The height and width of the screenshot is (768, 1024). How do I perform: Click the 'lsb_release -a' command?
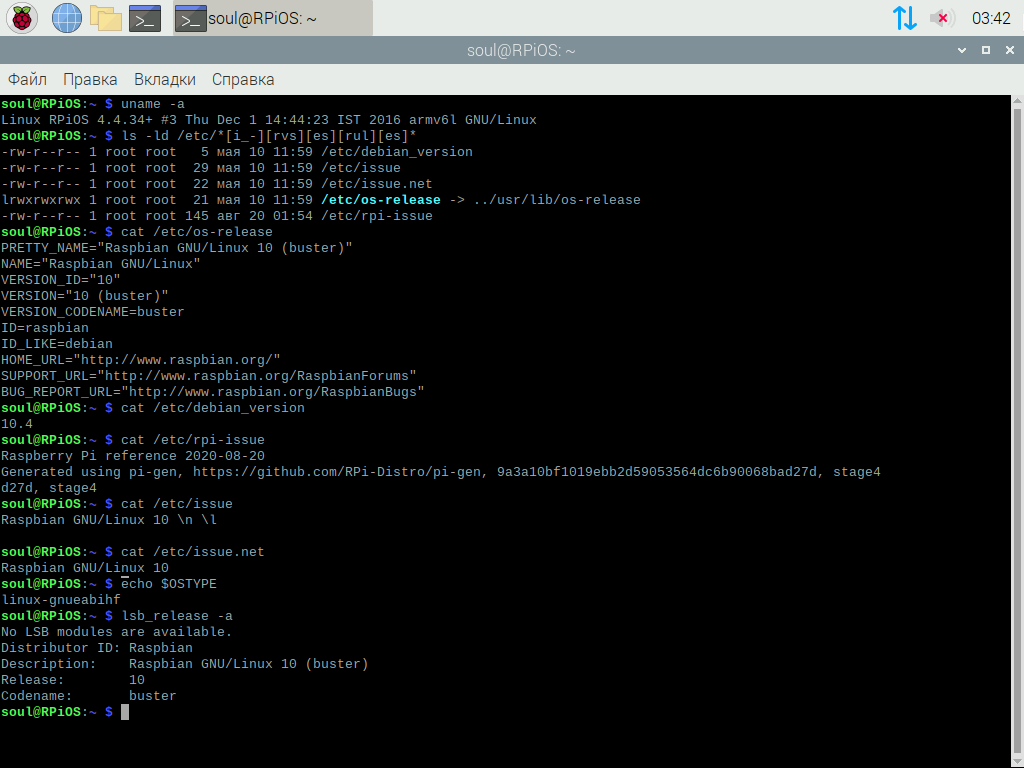[x=176, y=616]
